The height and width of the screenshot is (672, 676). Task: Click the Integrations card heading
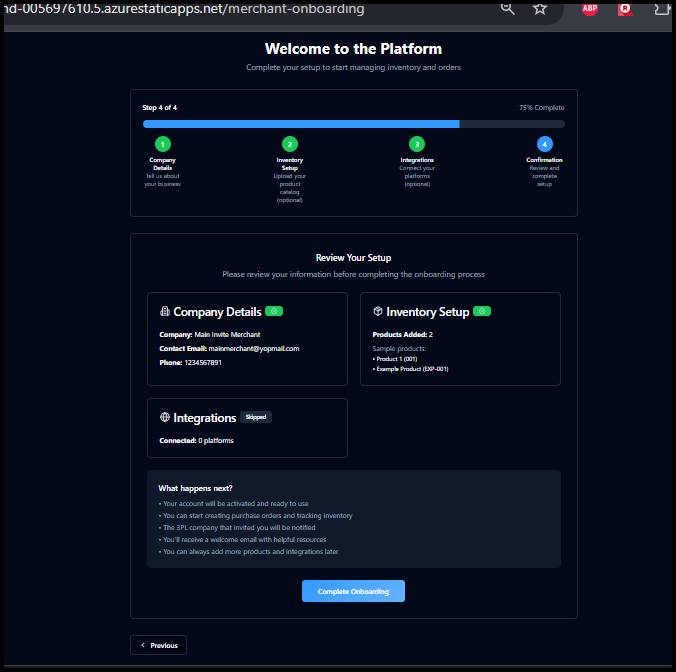(x=205, y=418)
